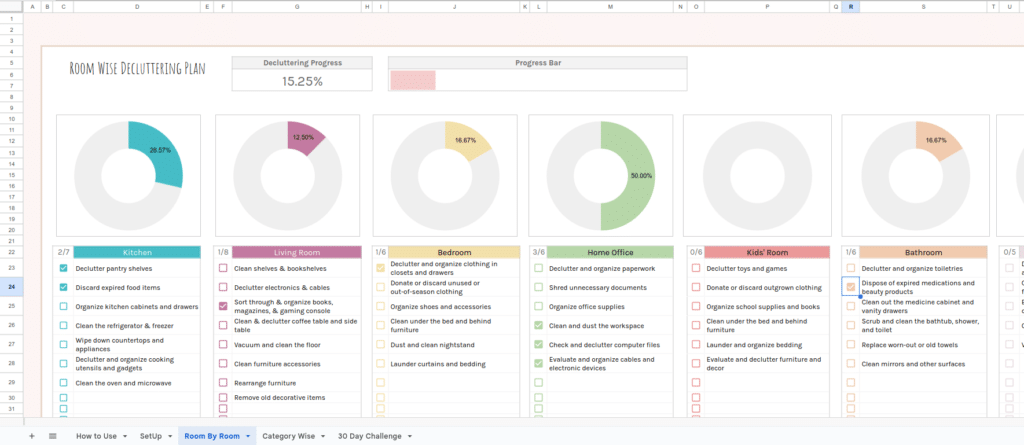
Task: Check Clean mirrors and other surfaces box
Action: [x=850, y=363]
